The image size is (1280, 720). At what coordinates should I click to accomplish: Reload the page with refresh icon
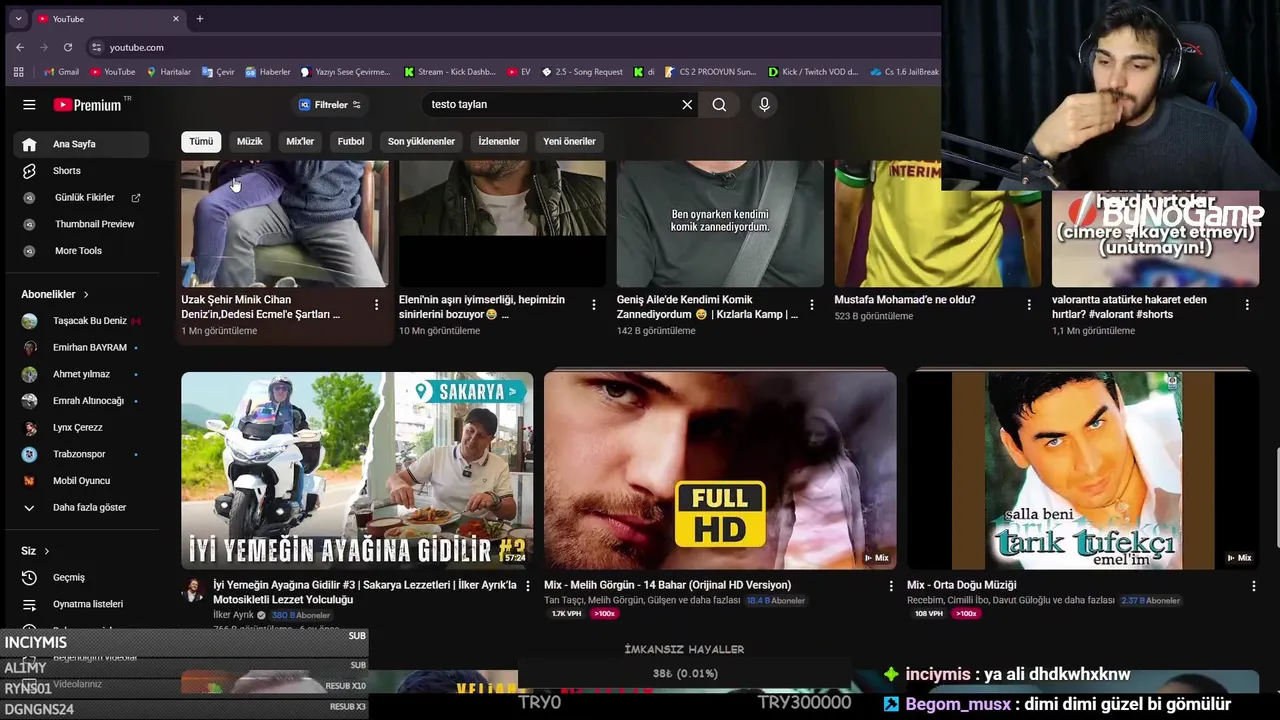(68, 47)
